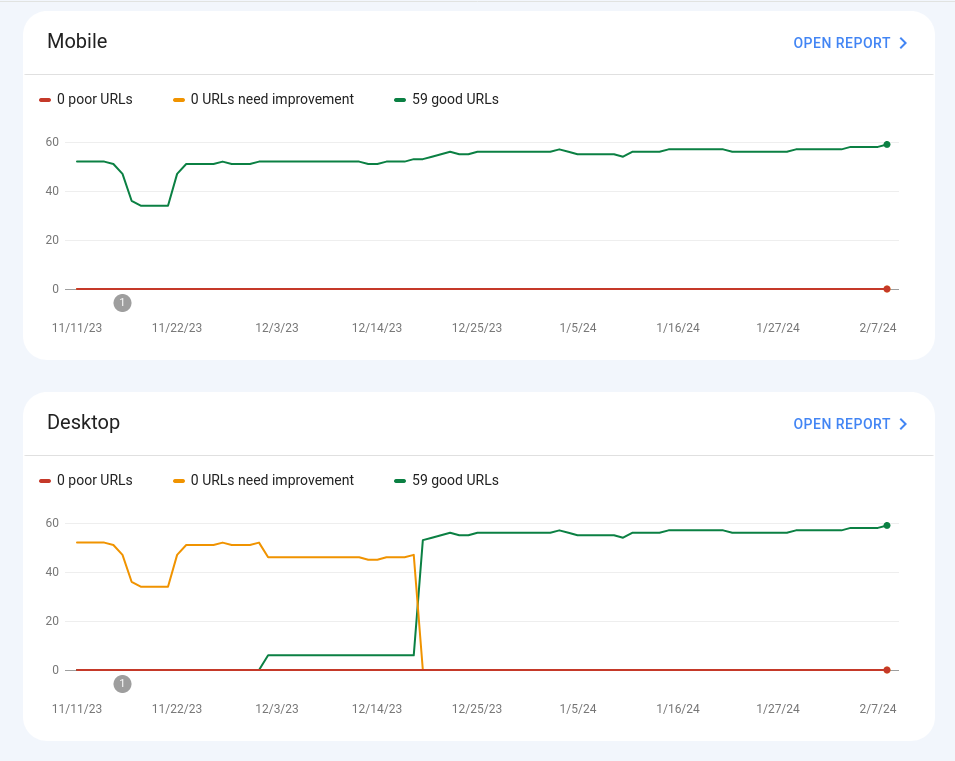Click the Mobile report chevron arrow
The width and height of the screenshot is (955, 761).
(x=903, y=43)
